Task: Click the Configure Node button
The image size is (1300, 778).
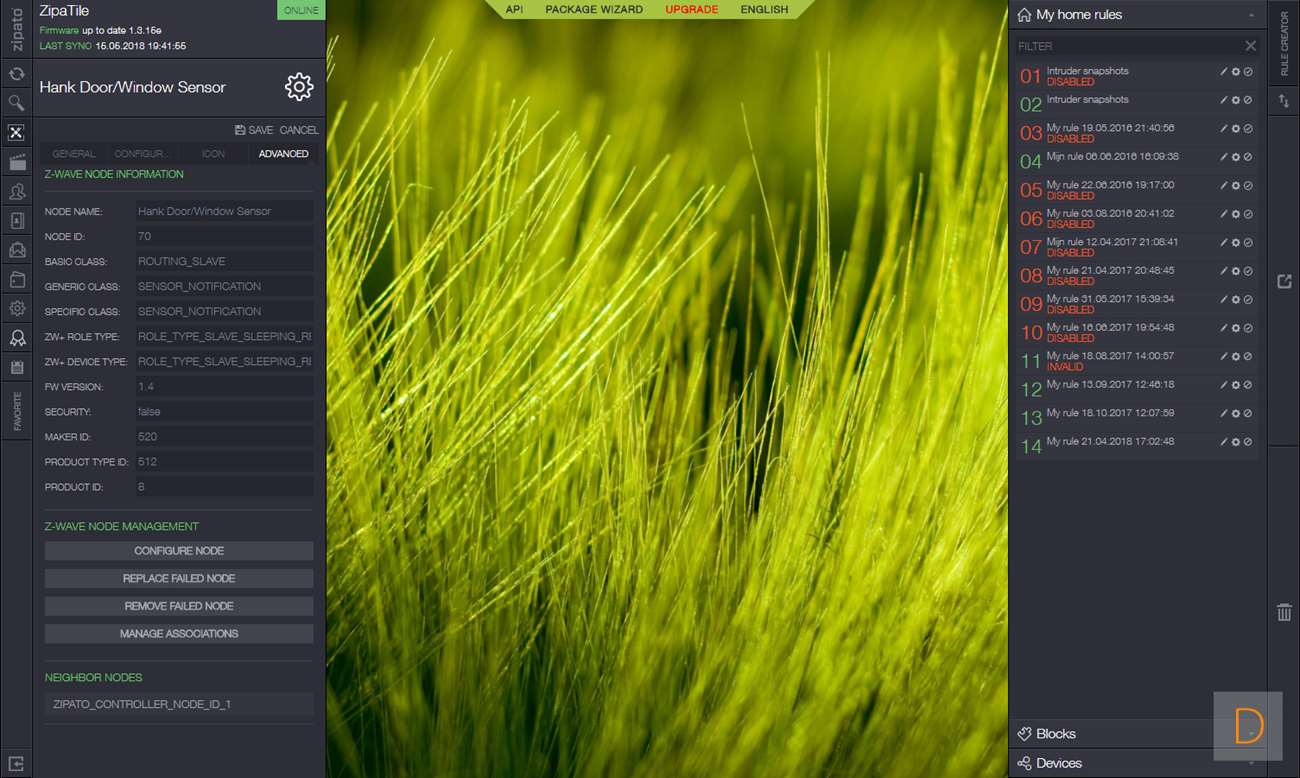Action: [x=179, y=551]
